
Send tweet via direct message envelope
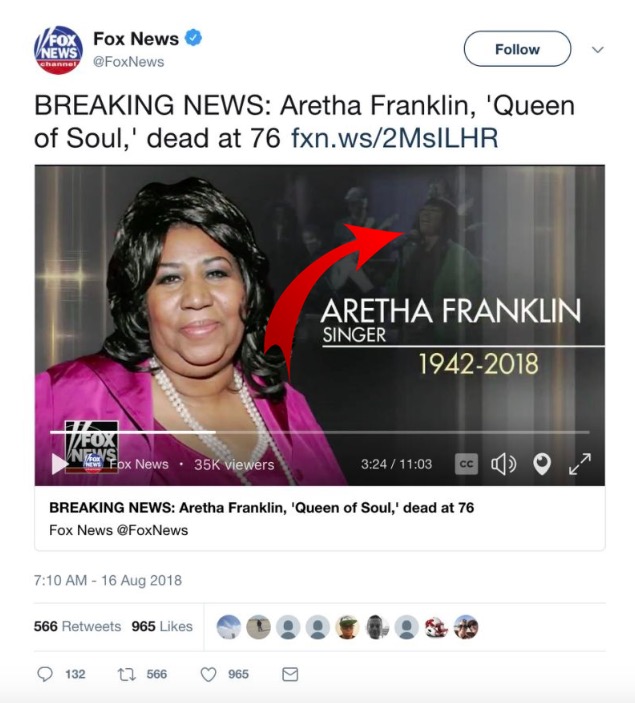[x=290, y=674]
